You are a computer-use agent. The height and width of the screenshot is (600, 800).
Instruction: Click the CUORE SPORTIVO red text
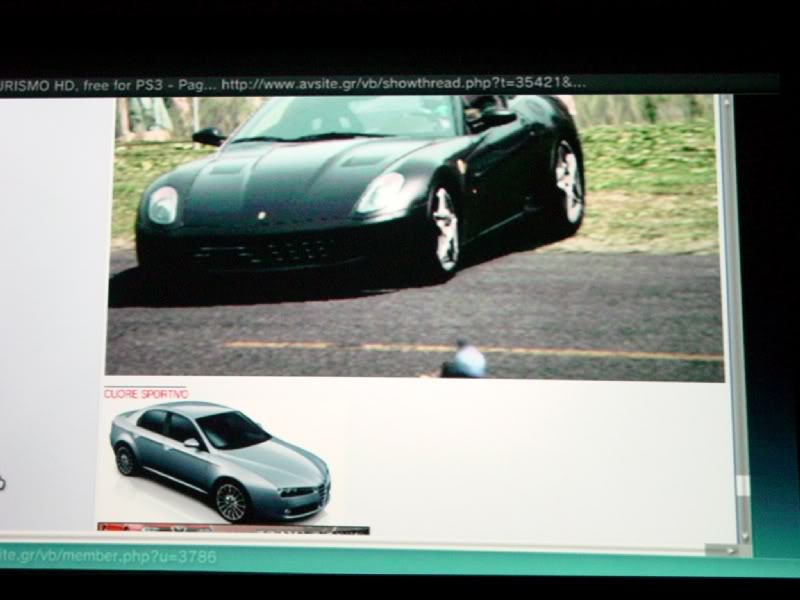click(146, 394)
